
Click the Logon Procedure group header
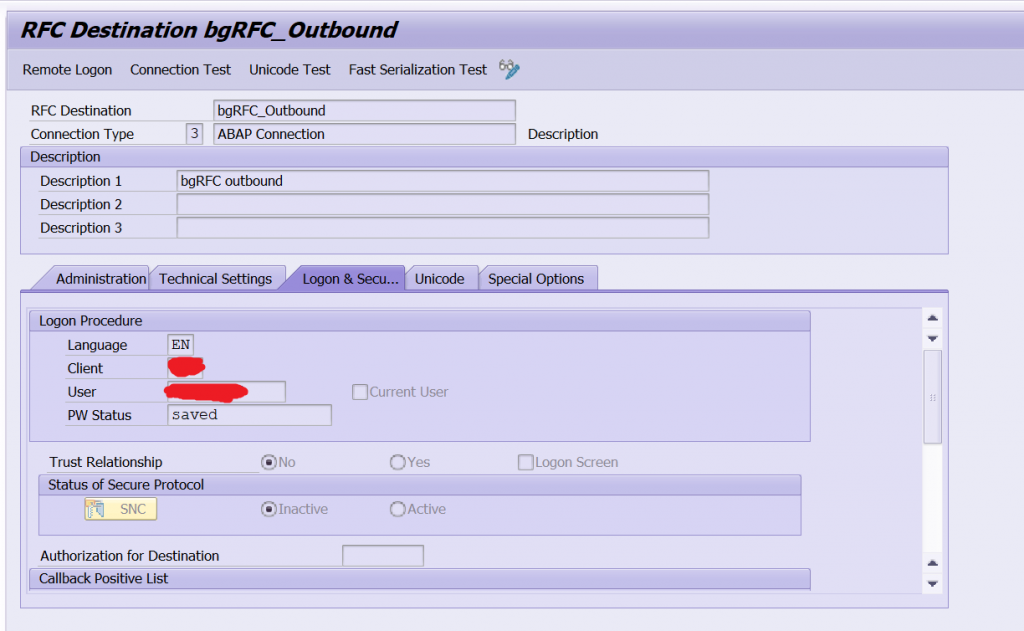tap(420, 321)
